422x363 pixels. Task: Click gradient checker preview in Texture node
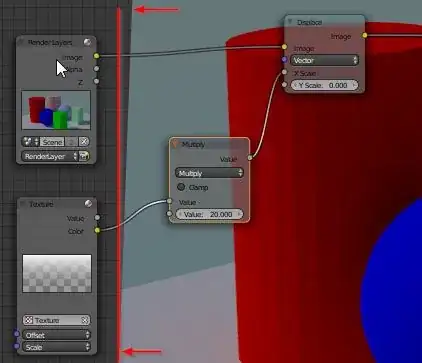point(57,274)
